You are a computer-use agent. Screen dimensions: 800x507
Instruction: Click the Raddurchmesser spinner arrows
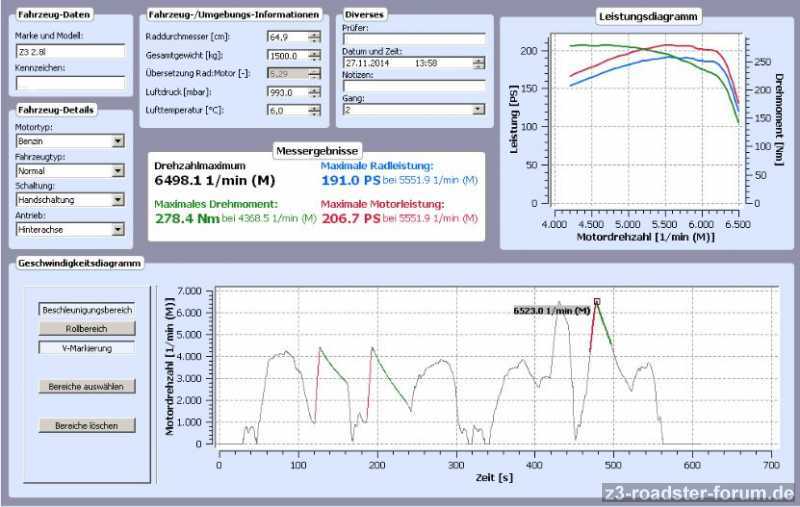[315, 37]
